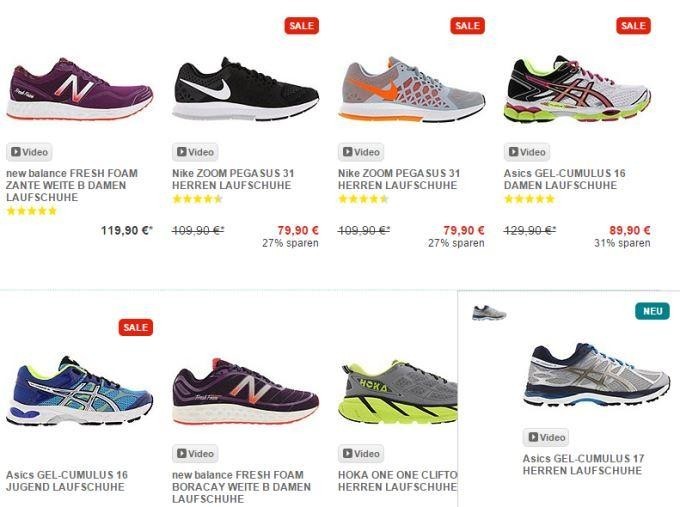680x507 pixels.
Task: Click Video button under grey-orange Nike Pegasus
Action: (361, 152)
